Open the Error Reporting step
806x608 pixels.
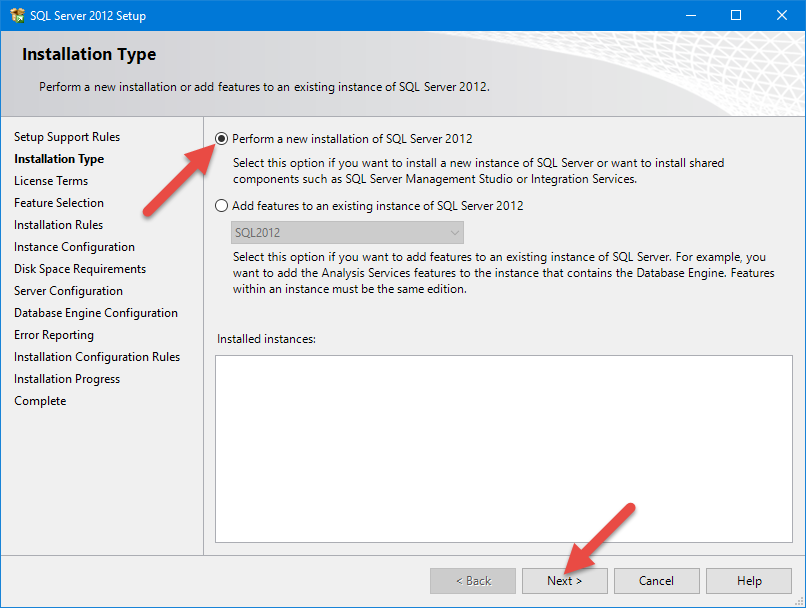[x=54, y=335]
